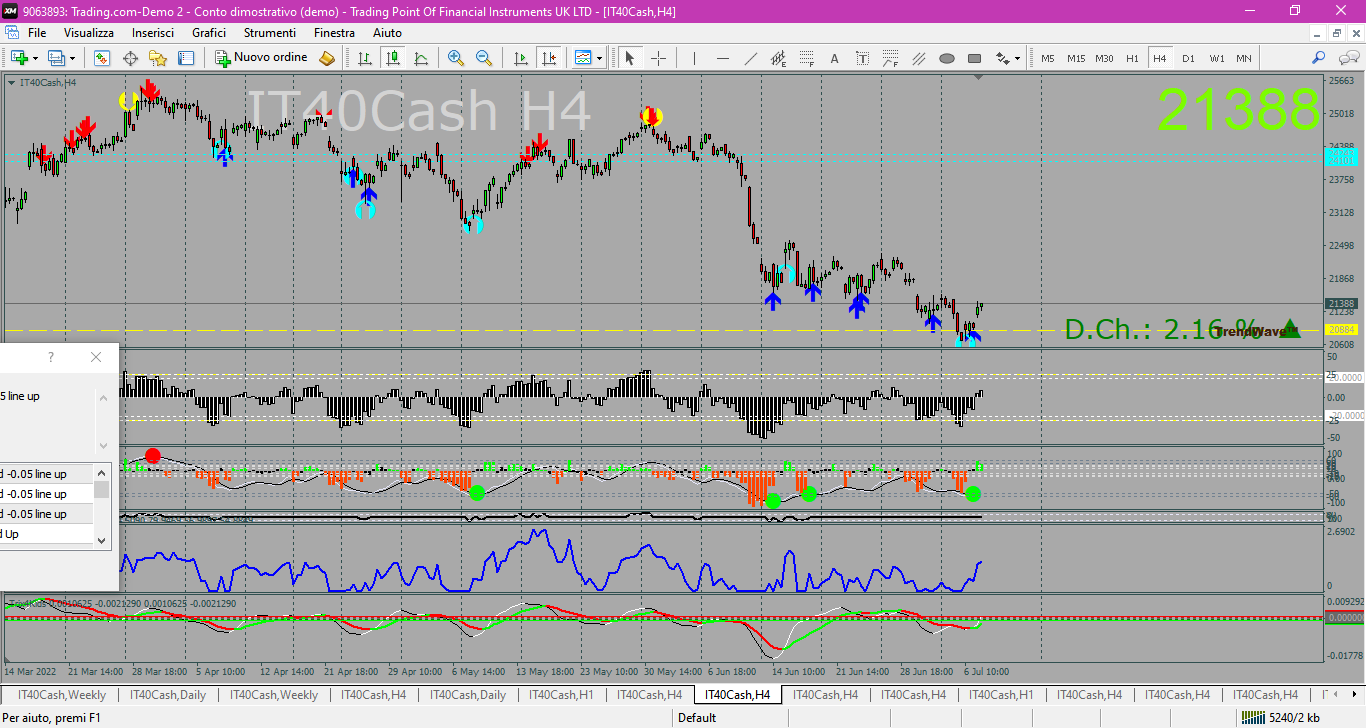Click alert list scrollbar down arrow
The image size is (1366, 728).
pos(101,540)
